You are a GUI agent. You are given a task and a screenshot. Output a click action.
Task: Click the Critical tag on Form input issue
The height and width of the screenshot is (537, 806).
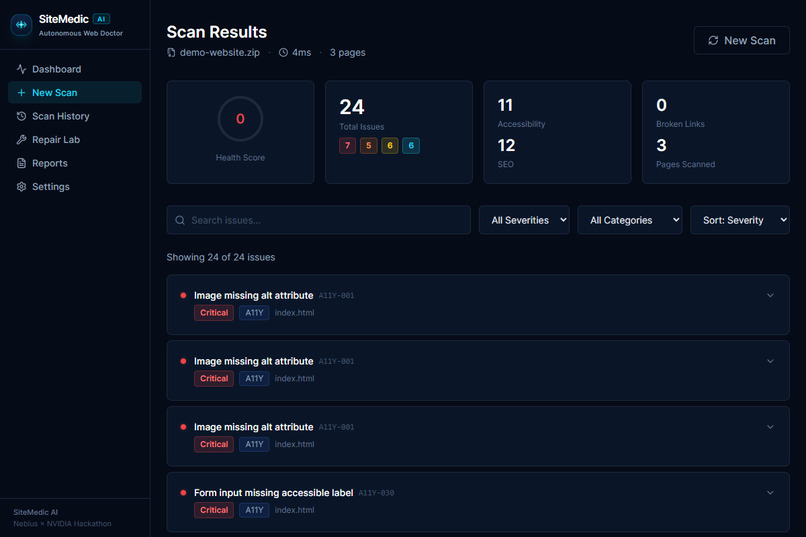[214, 510]
